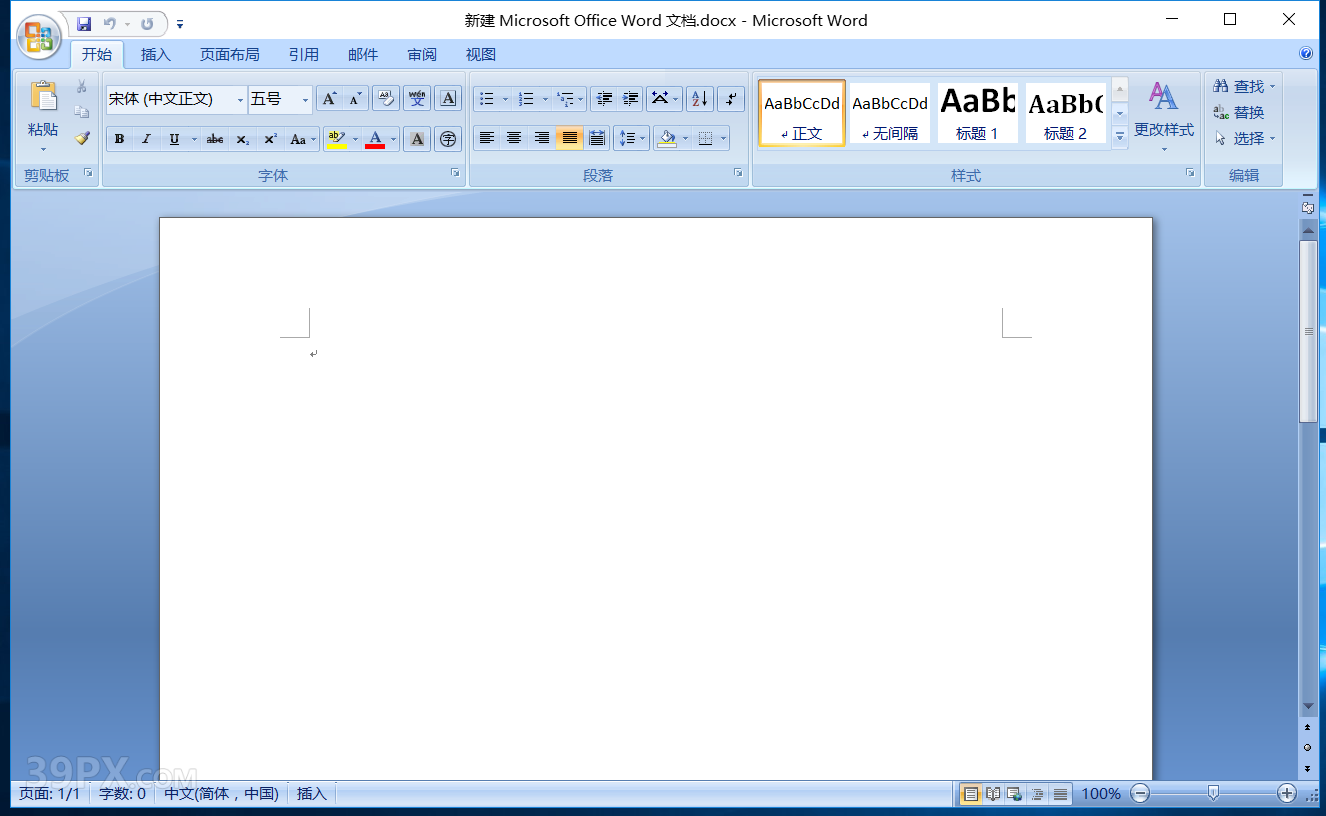
Task: Click the Undo arrow icon
Action: click(110, 23)
